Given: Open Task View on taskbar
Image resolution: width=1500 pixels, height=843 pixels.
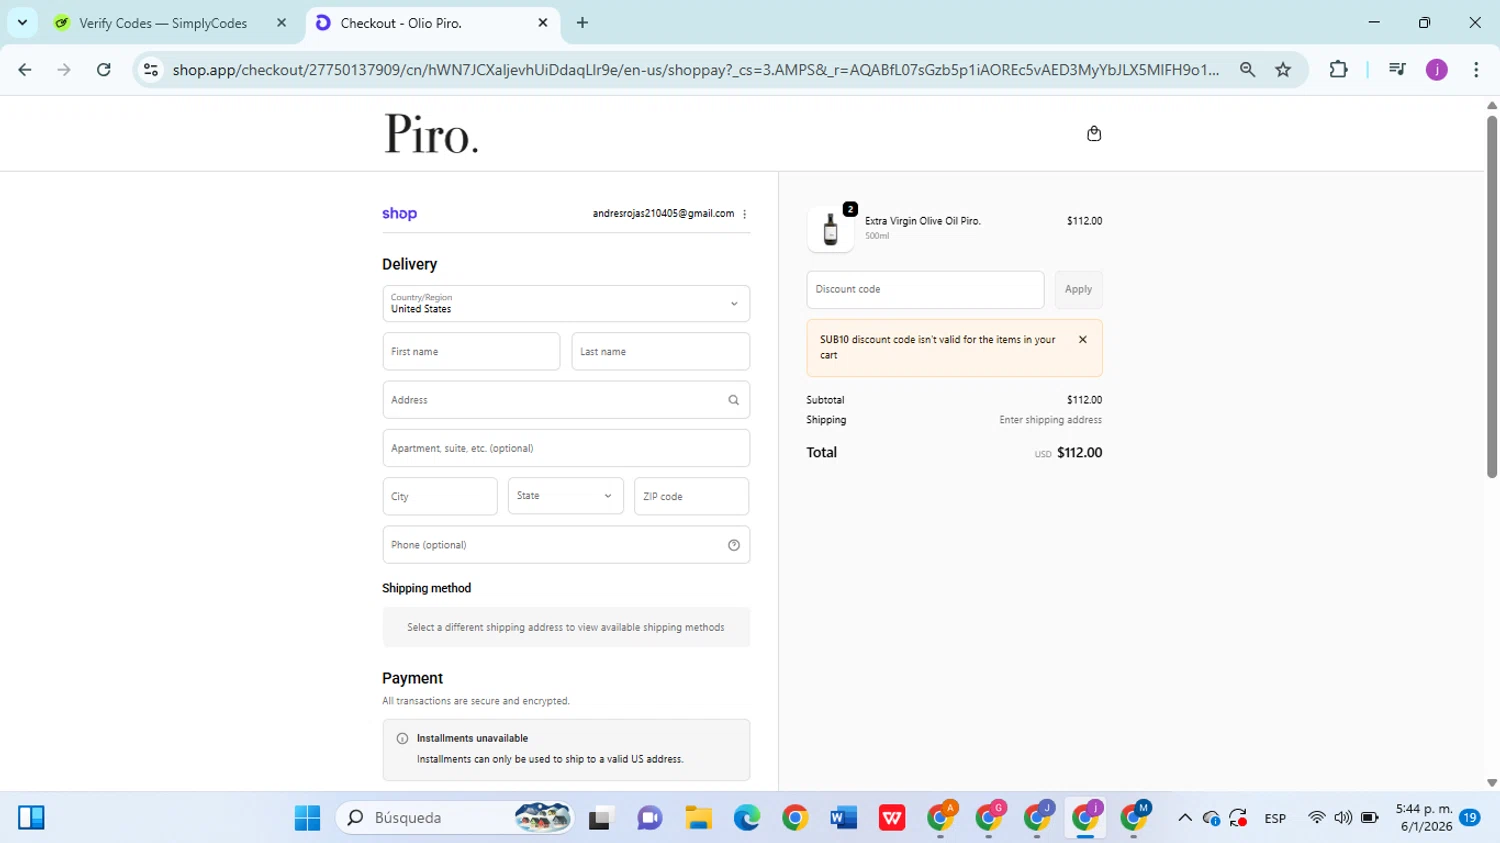Looking at the screenshot, I should coord(600,818).
